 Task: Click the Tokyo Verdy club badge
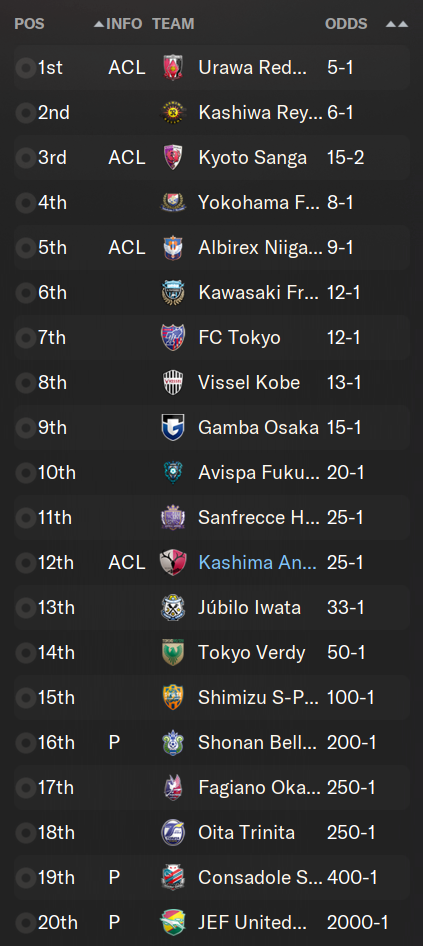[x=173, y=652]
